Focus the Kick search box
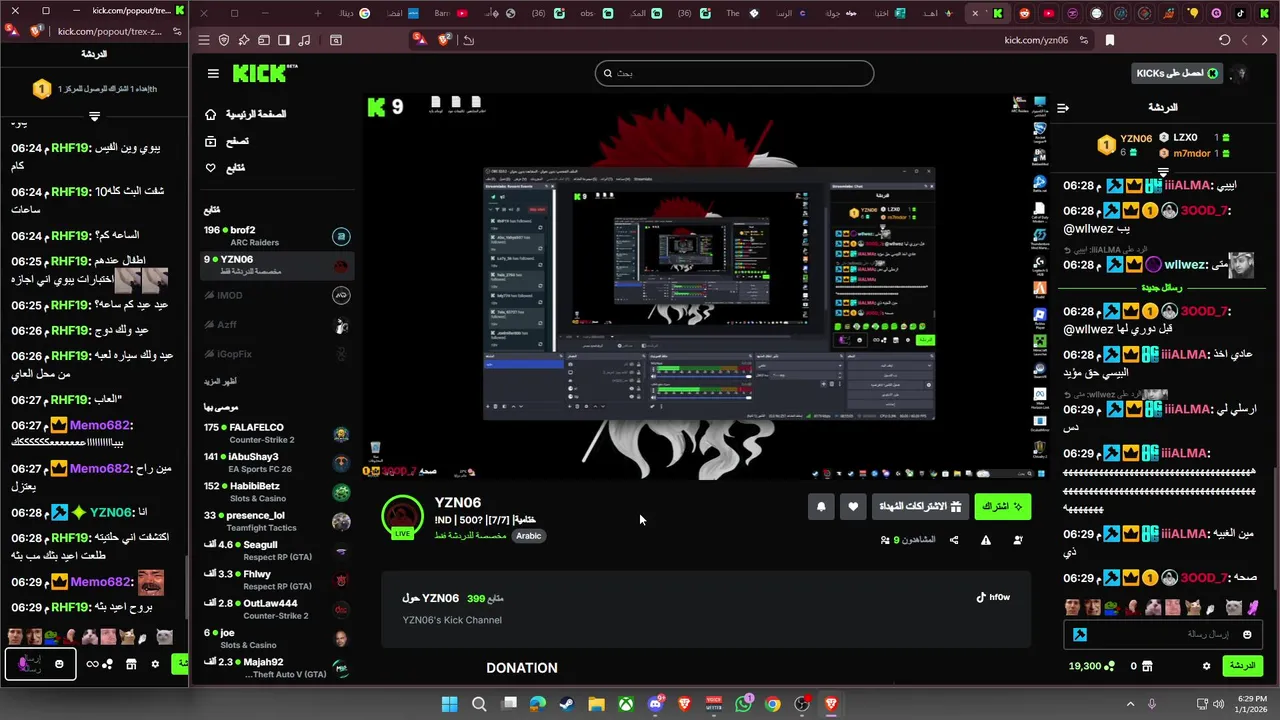Screen dimensions: 1280x720 (x=734, y=73)
